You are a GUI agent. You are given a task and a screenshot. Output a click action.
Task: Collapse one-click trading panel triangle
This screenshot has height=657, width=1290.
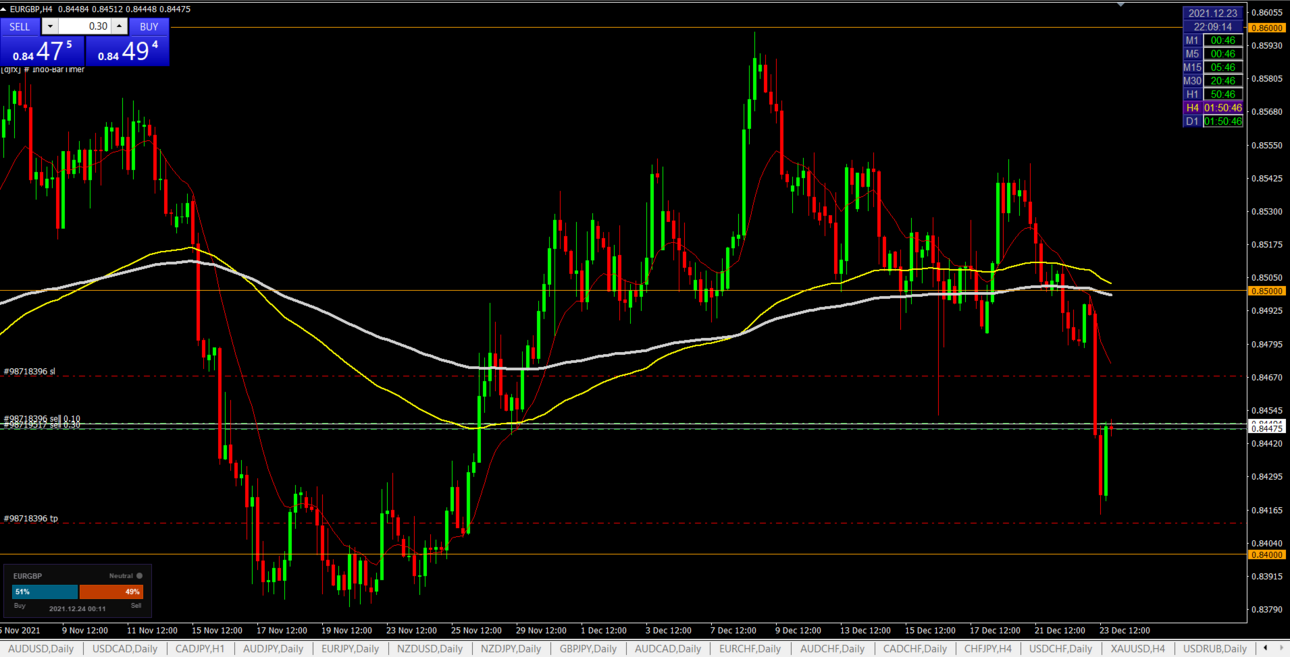tap(4, 9)
